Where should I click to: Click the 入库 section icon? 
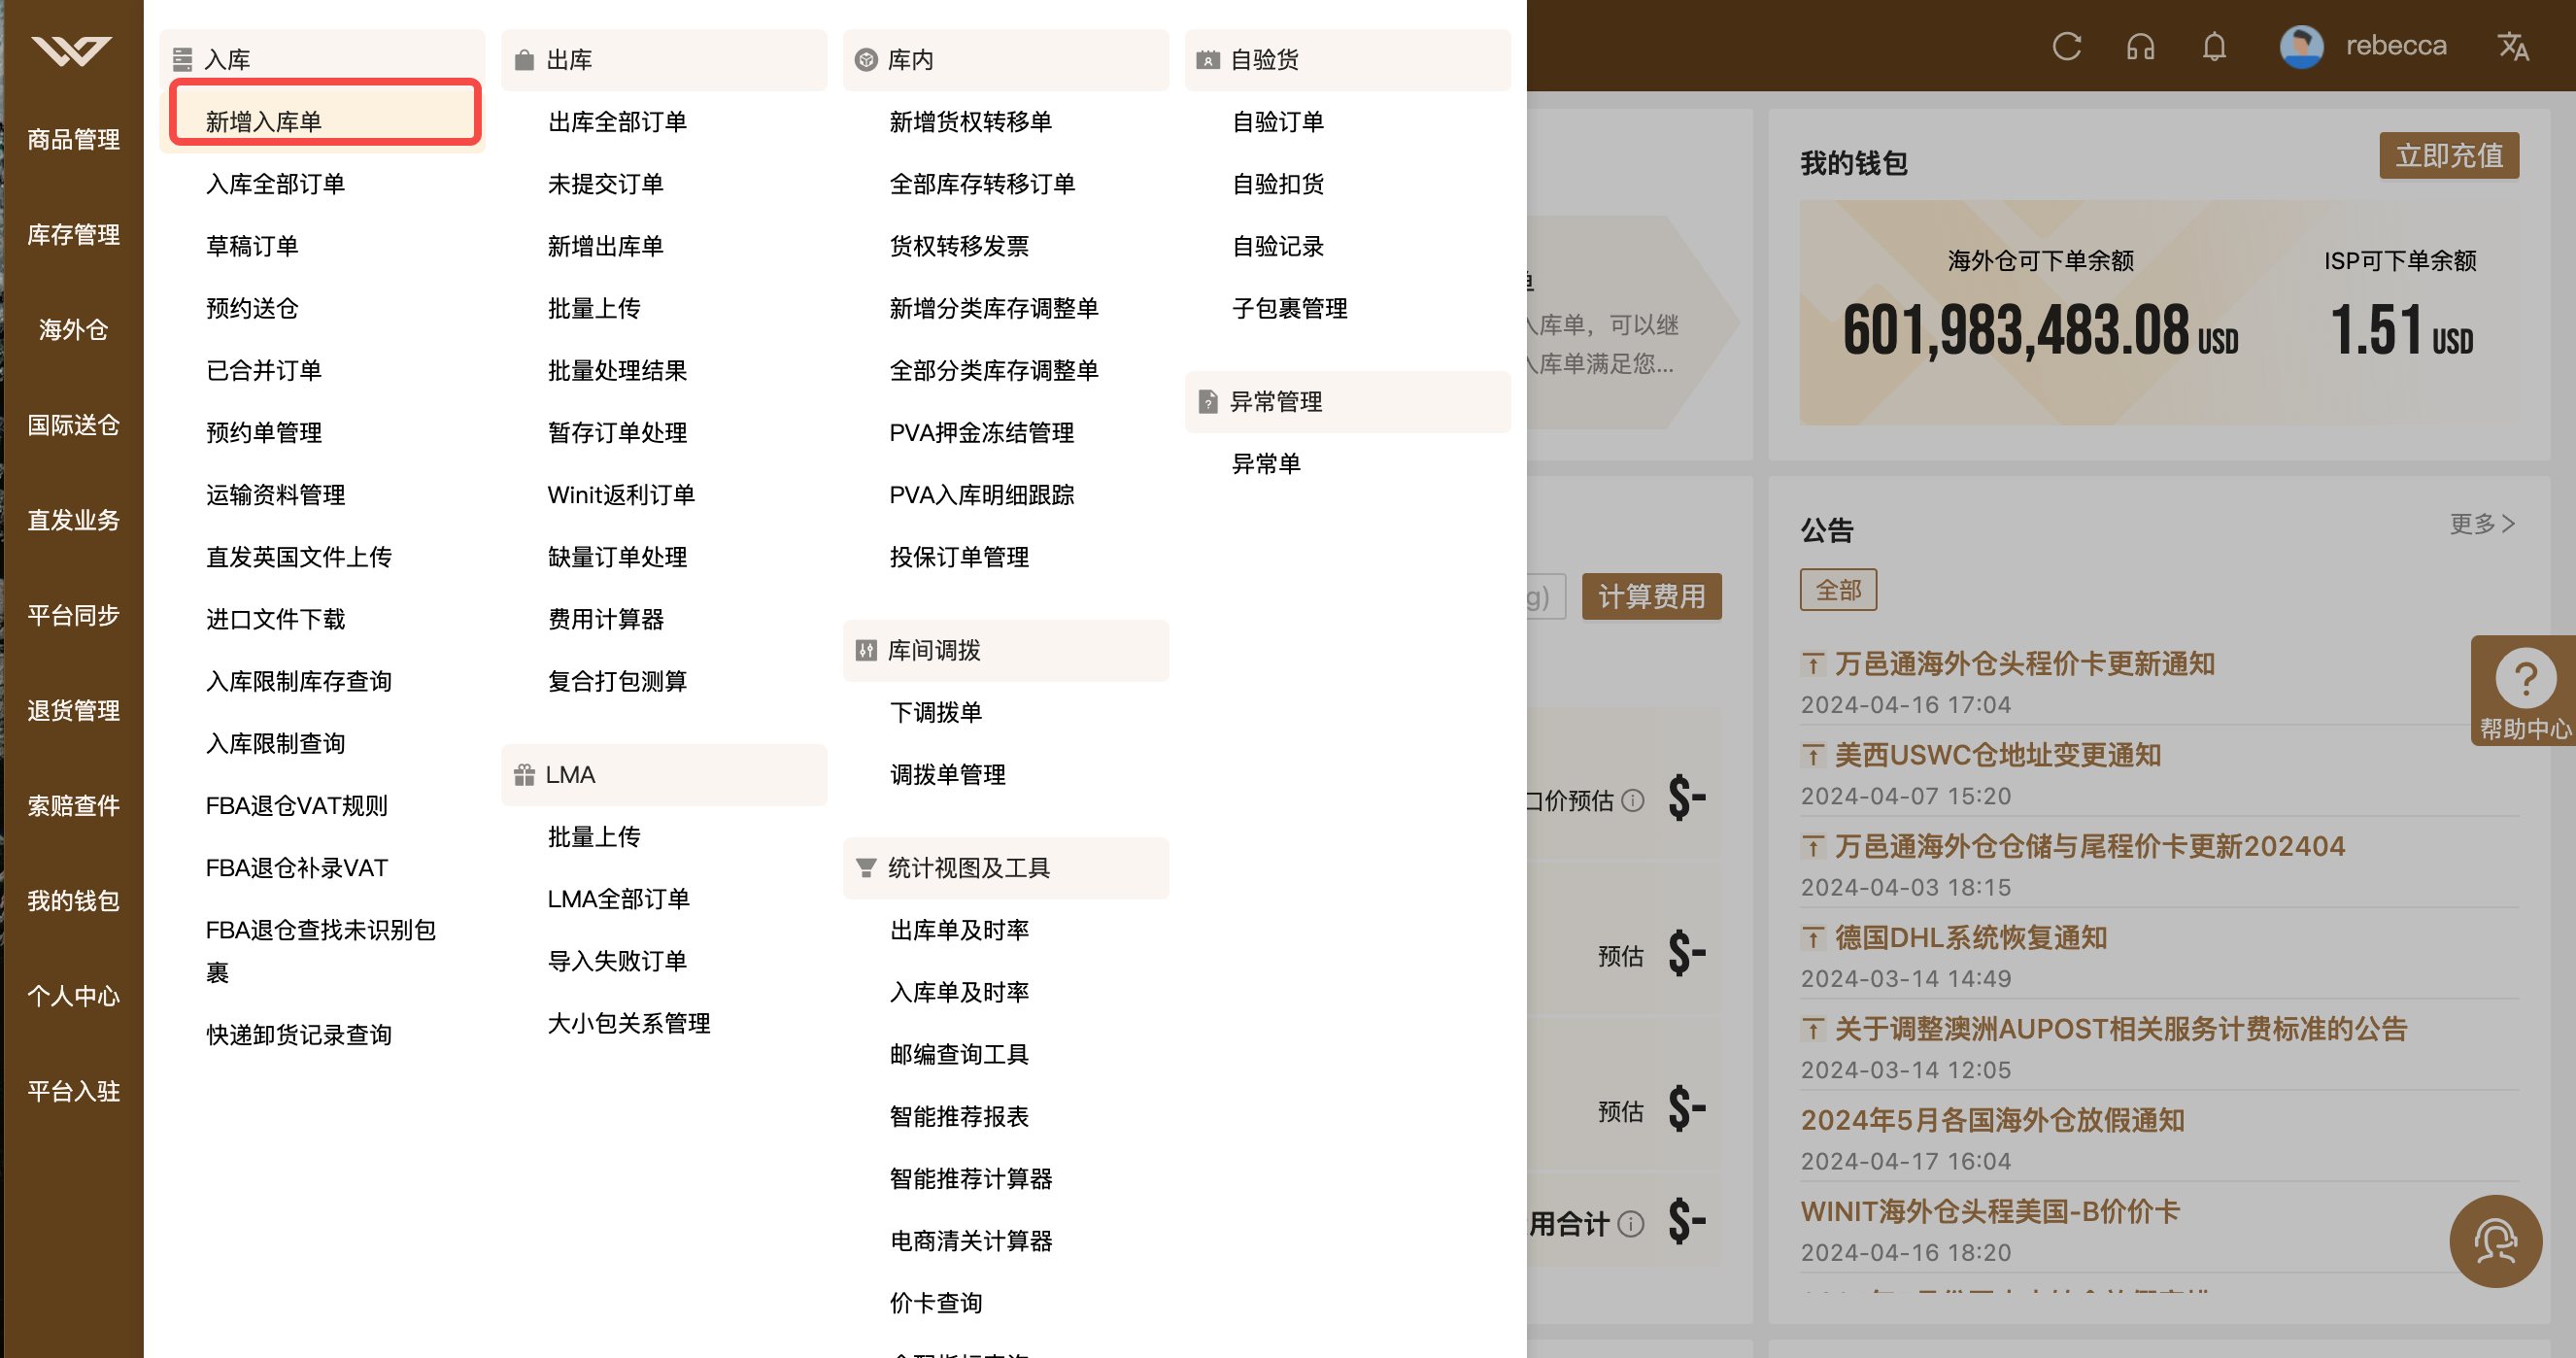coord(182,60)
